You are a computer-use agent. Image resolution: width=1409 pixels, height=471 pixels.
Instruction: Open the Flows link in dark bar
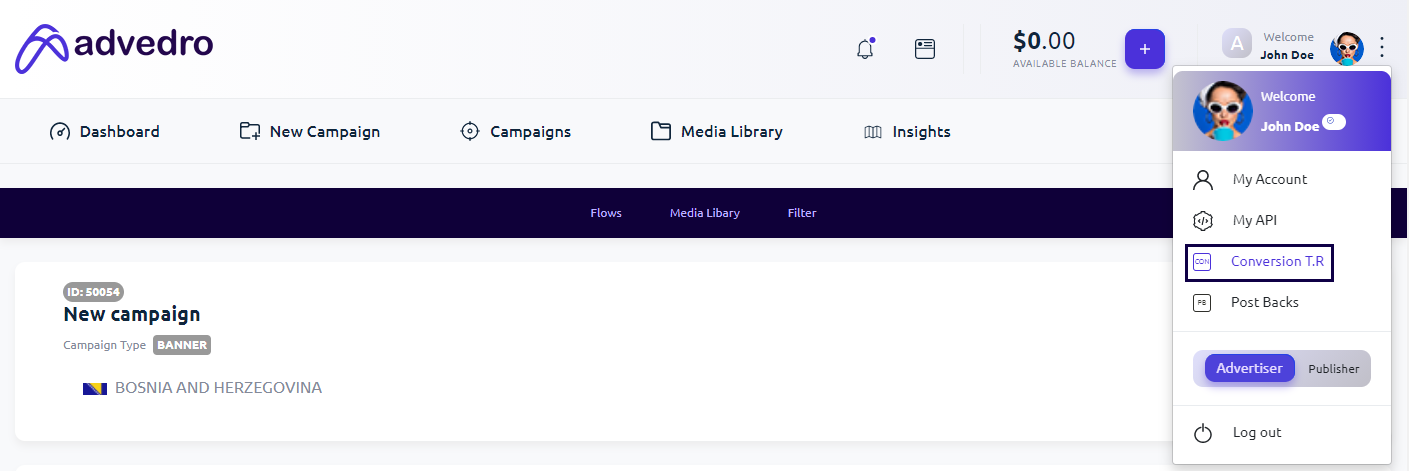coord(606,213)
